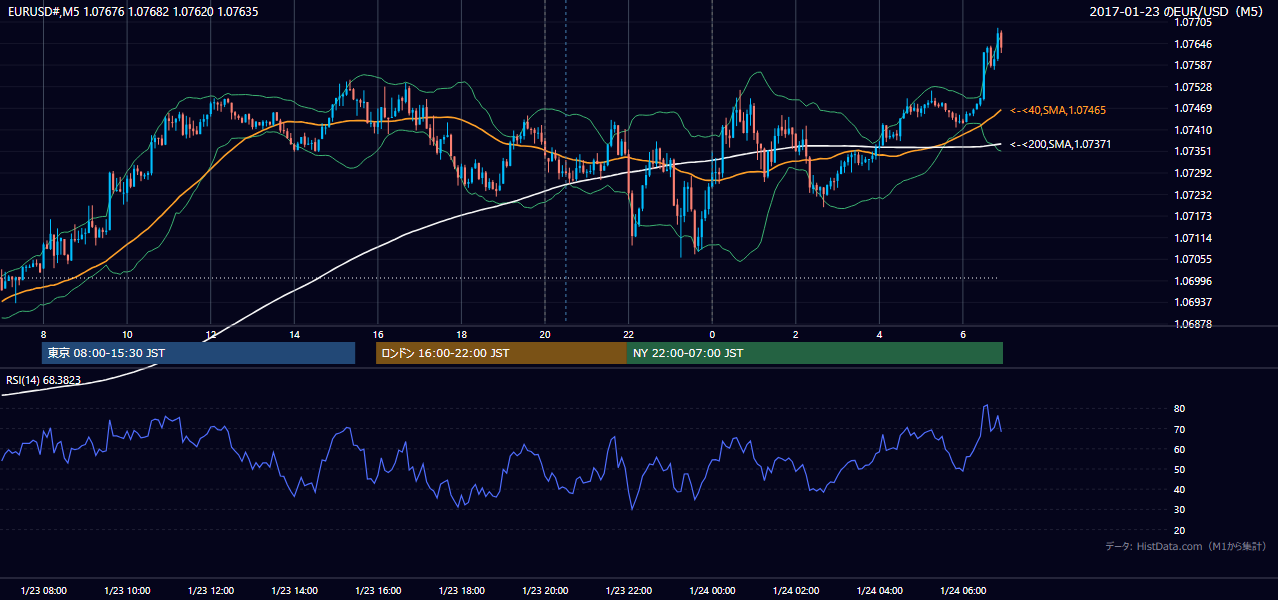
Task: Click RSI scale value 60
Action: point(1180,449)
